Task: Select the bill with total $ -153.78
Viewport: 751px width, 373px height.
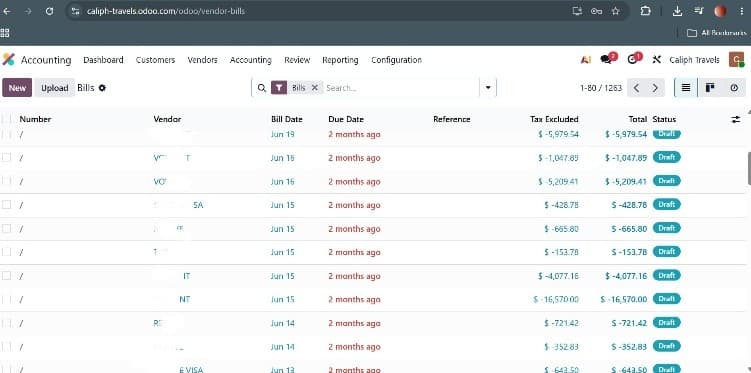Action: tap(6, 252)
